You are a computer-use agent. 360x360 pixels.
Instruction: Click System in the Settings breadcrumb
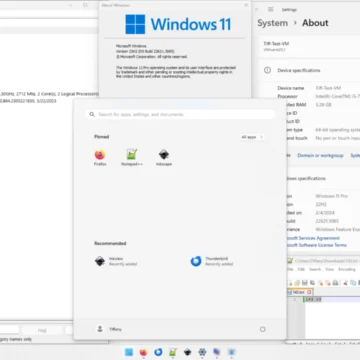coord(272,23)
